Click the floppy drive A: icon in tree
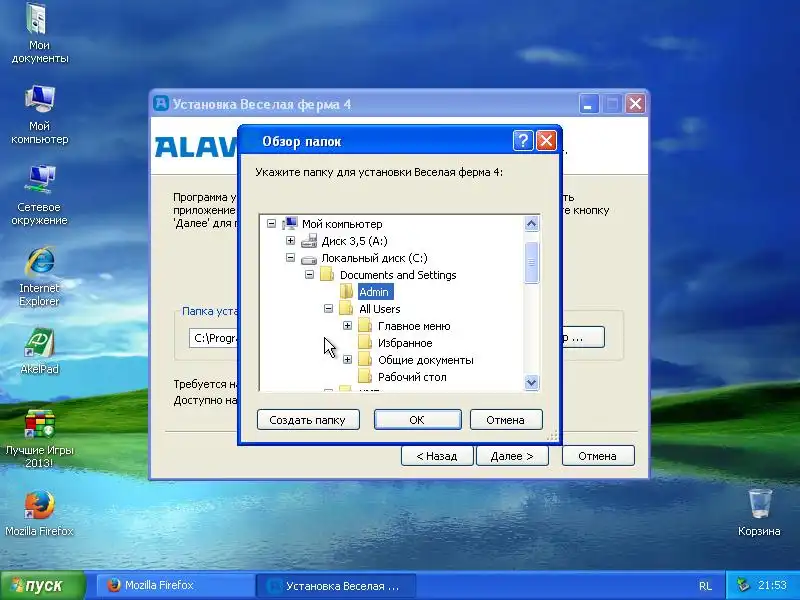The height and width of the screenshot is (600, 800). pyautogui.click(x=309, y=241)
